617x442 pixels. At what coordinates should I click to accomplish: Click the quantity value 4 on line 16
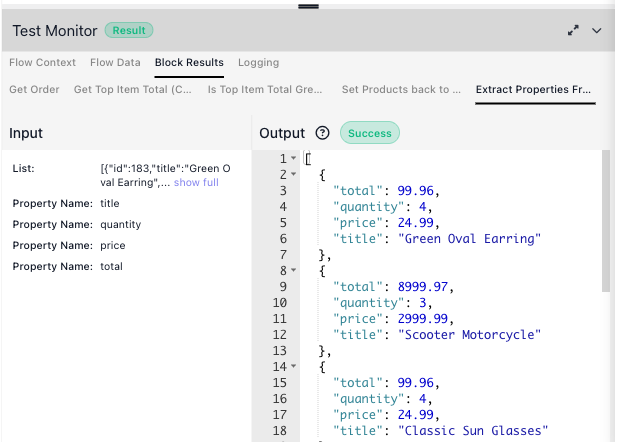point(423,399)
